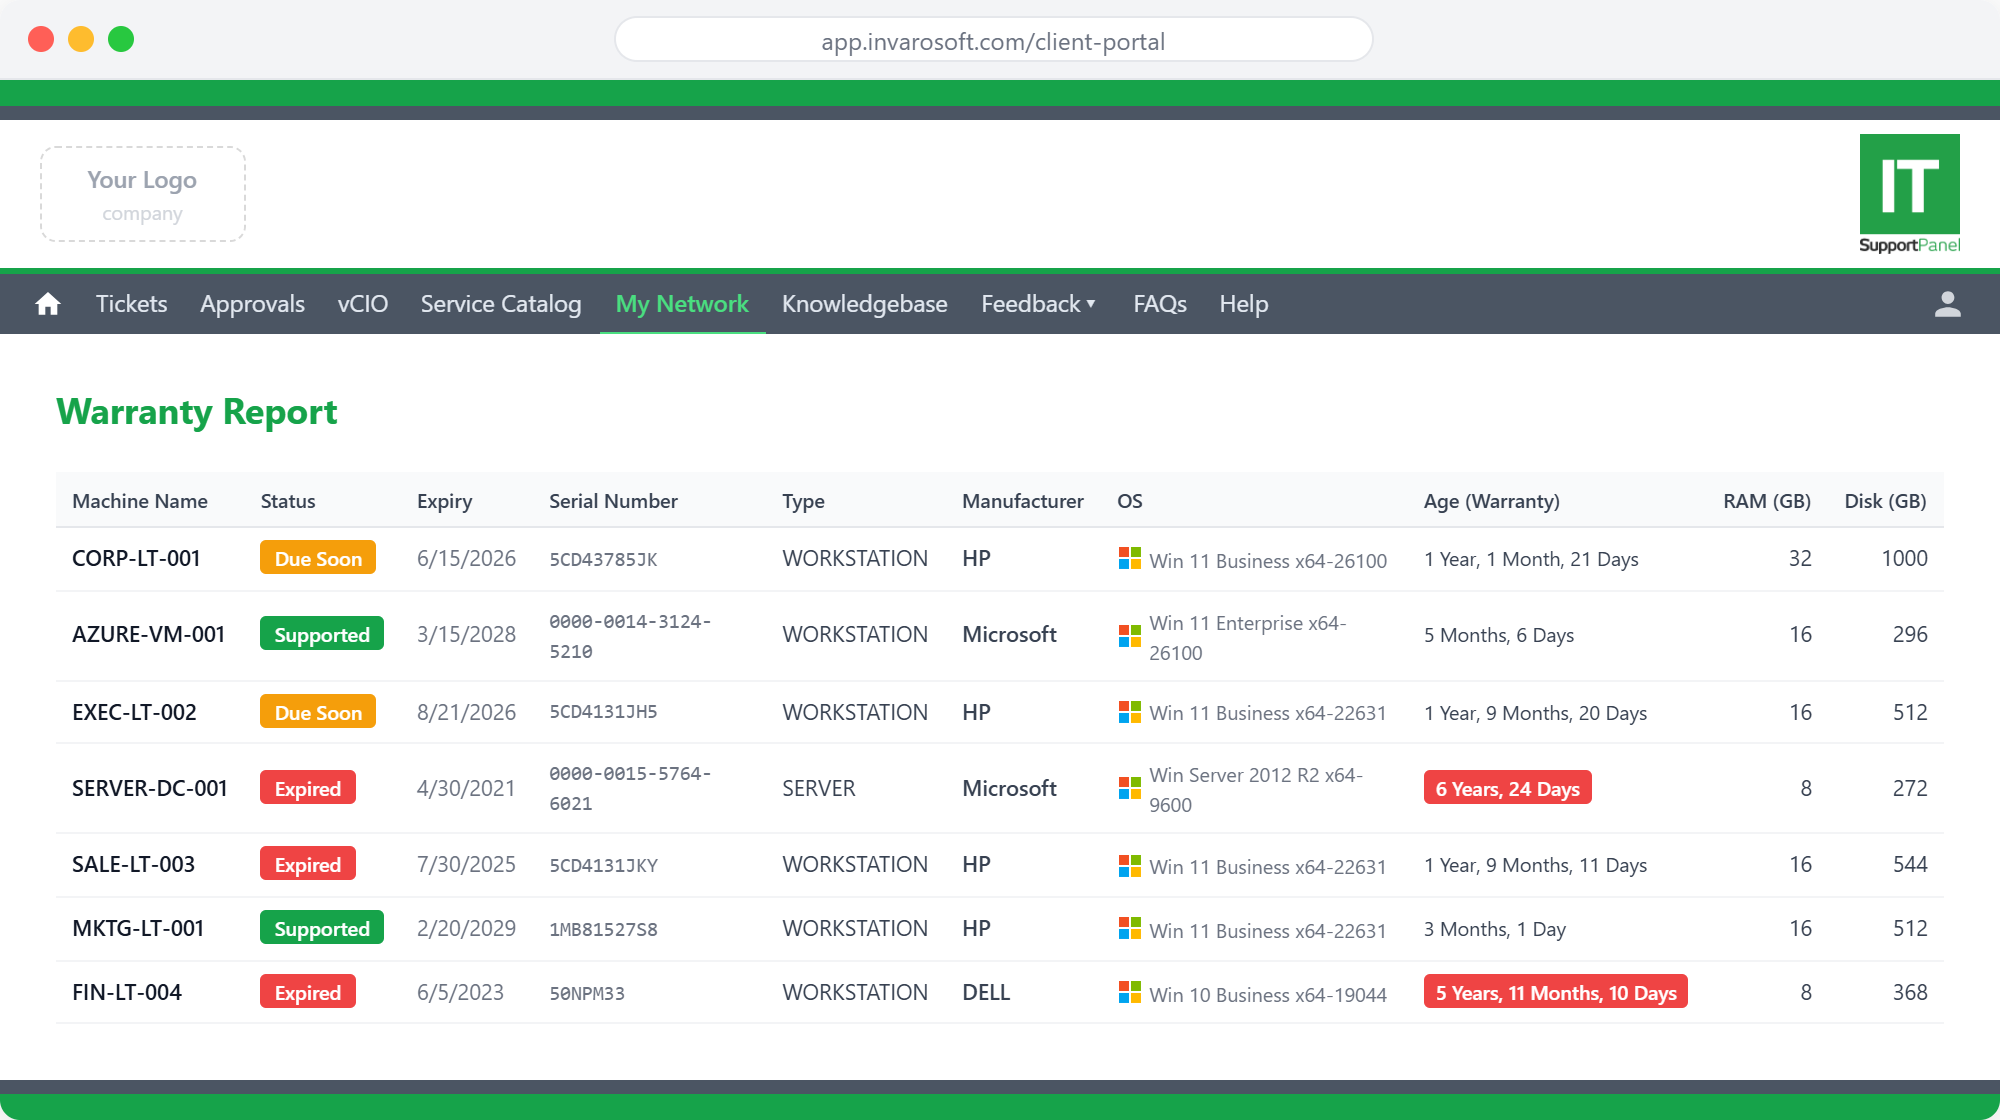Switch to the vCIO tab

click(x=363, y=304)
